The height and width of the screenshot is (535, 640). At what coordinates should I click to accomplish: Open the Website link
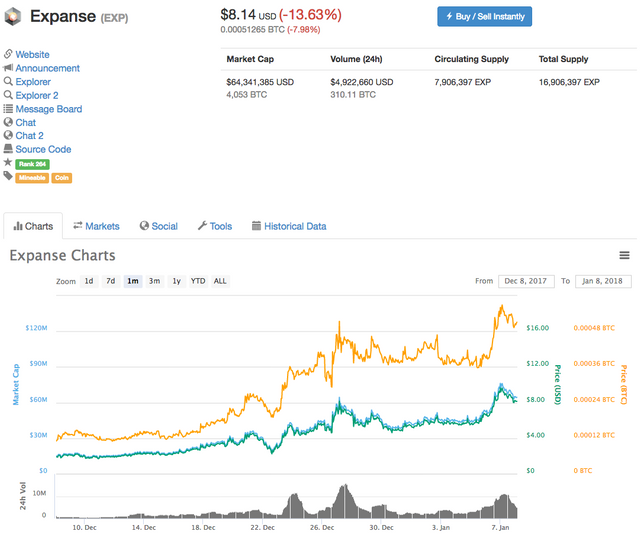(32, 54)
